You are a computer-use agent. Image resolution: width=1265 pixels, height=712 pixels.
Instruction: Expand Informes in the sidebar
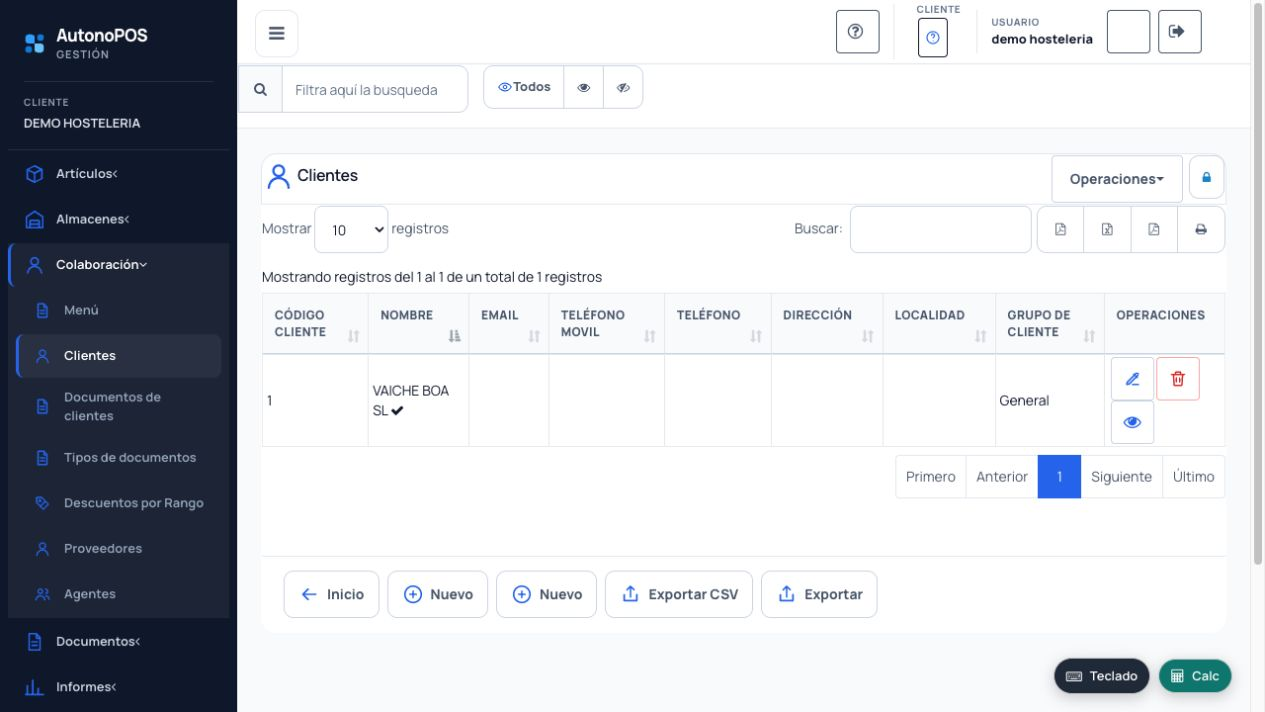pyautogui.click(x=118, y=687)
